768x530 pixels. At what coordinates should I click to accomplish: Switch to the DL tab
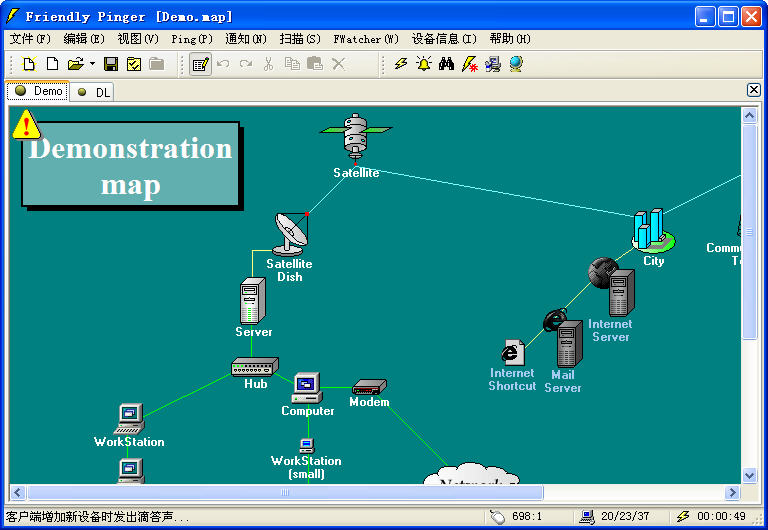tap(95, 92)
